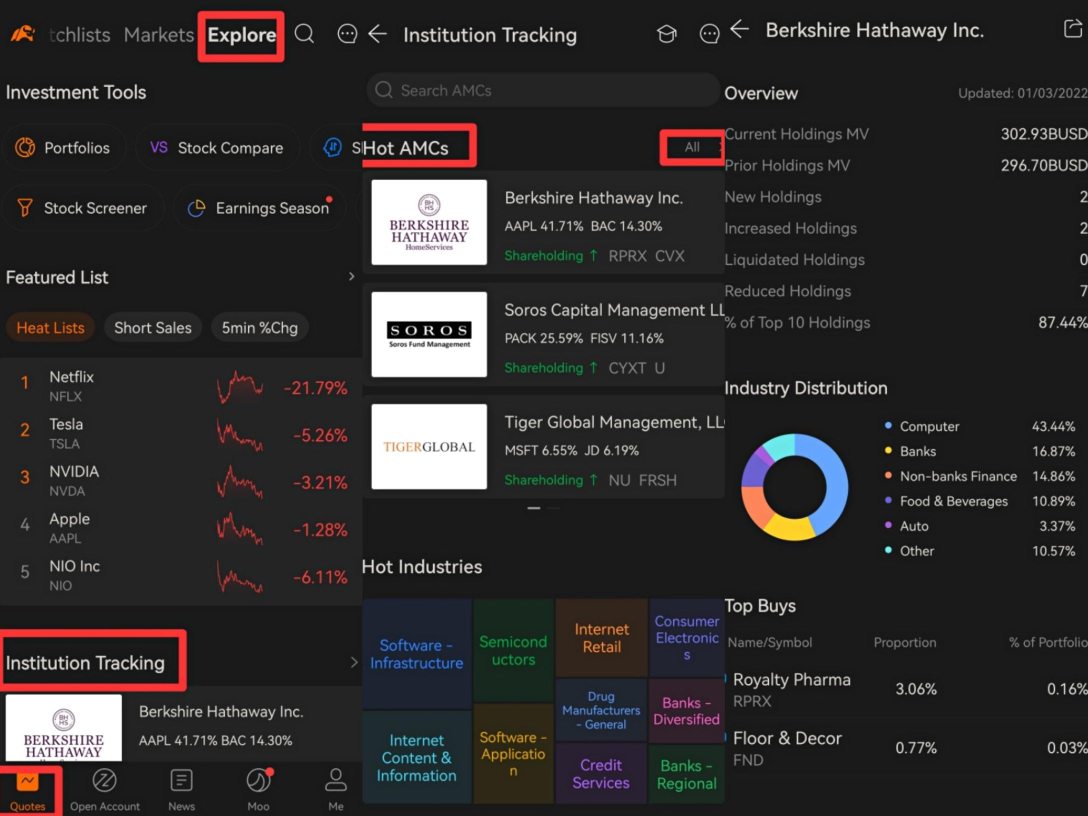Screen dimensions: 1088x816
Task: Tap the moomoo logo icon
Action: click(23, 34)
